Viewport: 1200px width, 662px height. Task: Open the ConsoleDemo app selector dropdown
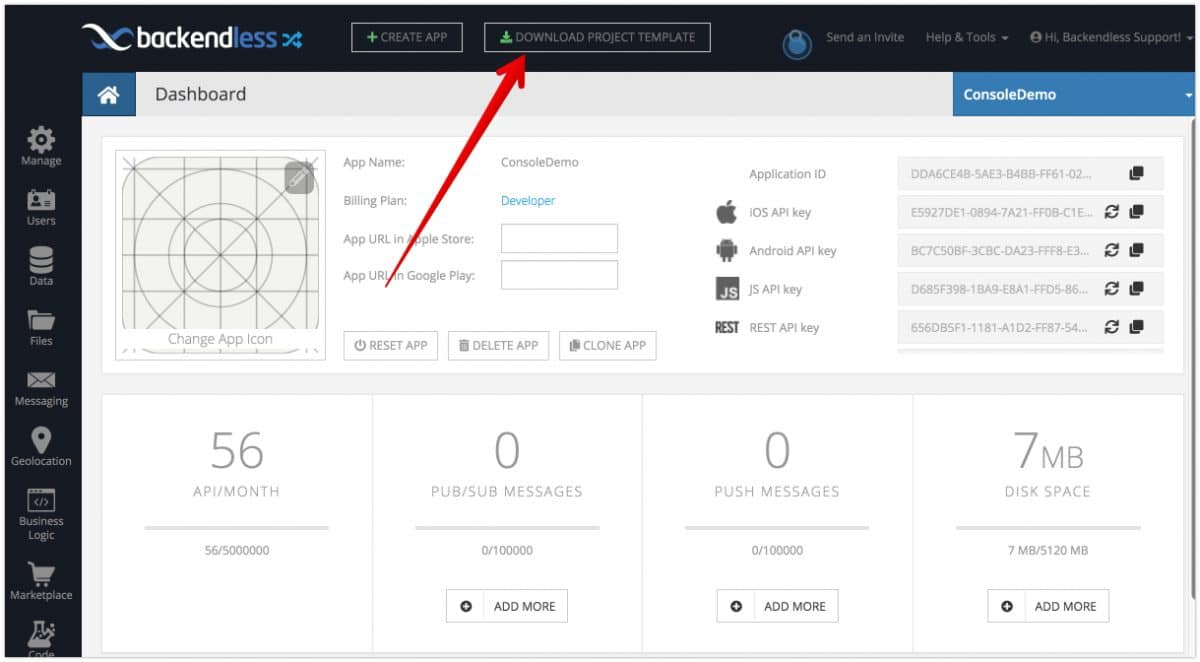(x=1074, y=95)
